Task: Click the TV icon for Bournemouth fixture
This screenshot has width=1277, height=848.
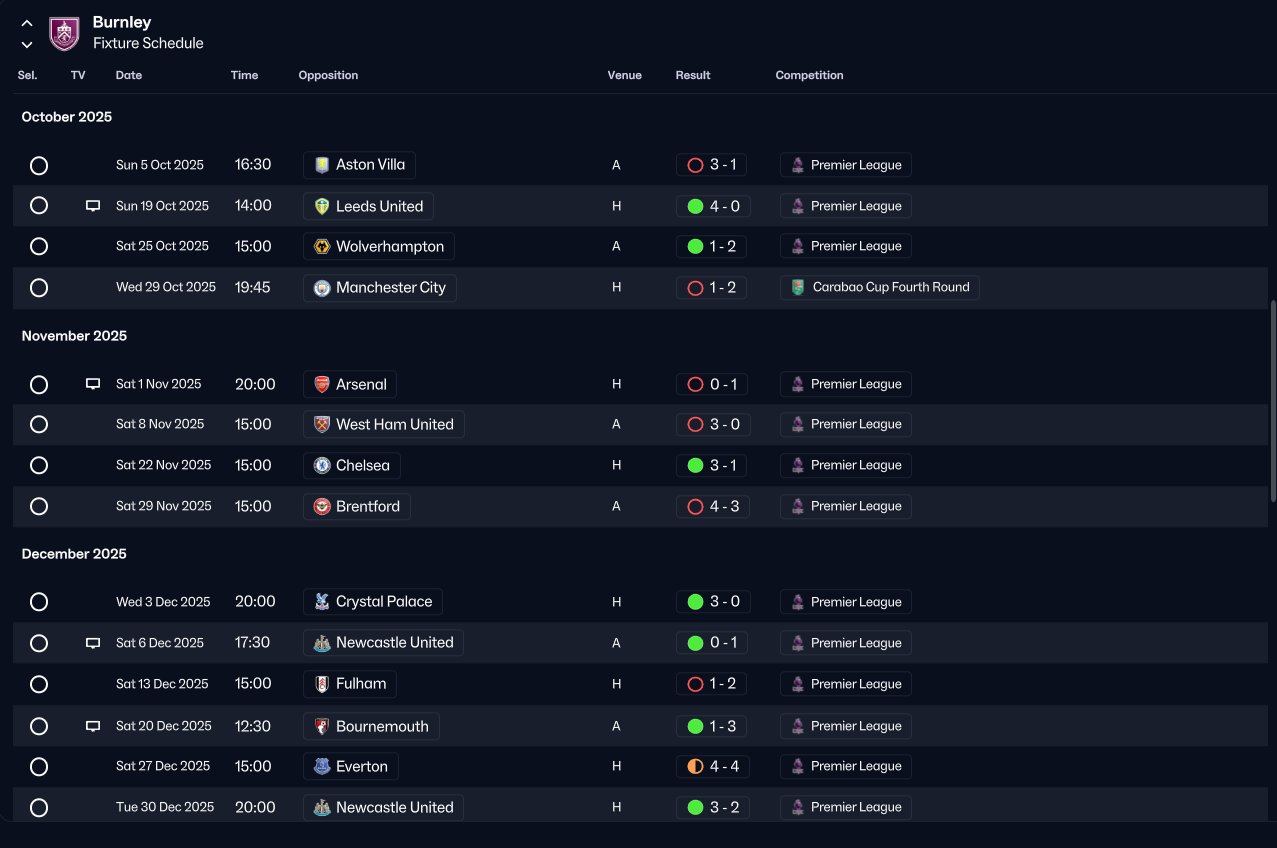Action: coord(93,726)
